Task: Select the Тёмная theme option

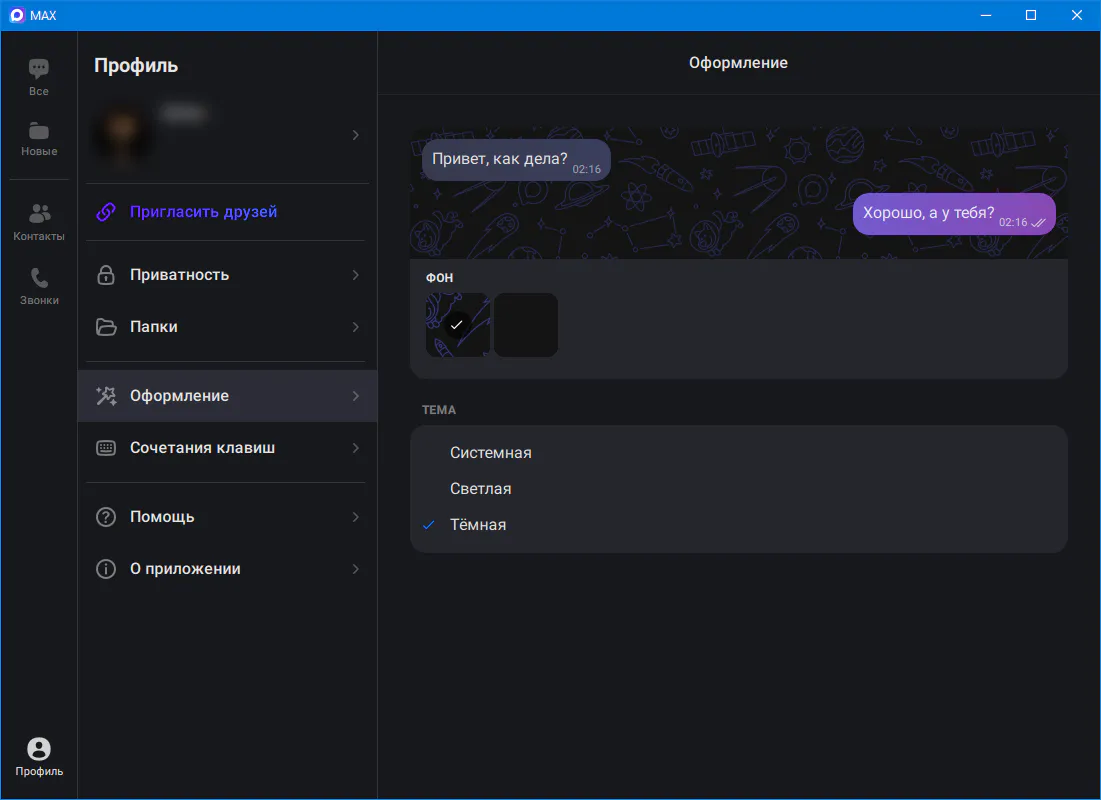Action: tap(478, 525)
